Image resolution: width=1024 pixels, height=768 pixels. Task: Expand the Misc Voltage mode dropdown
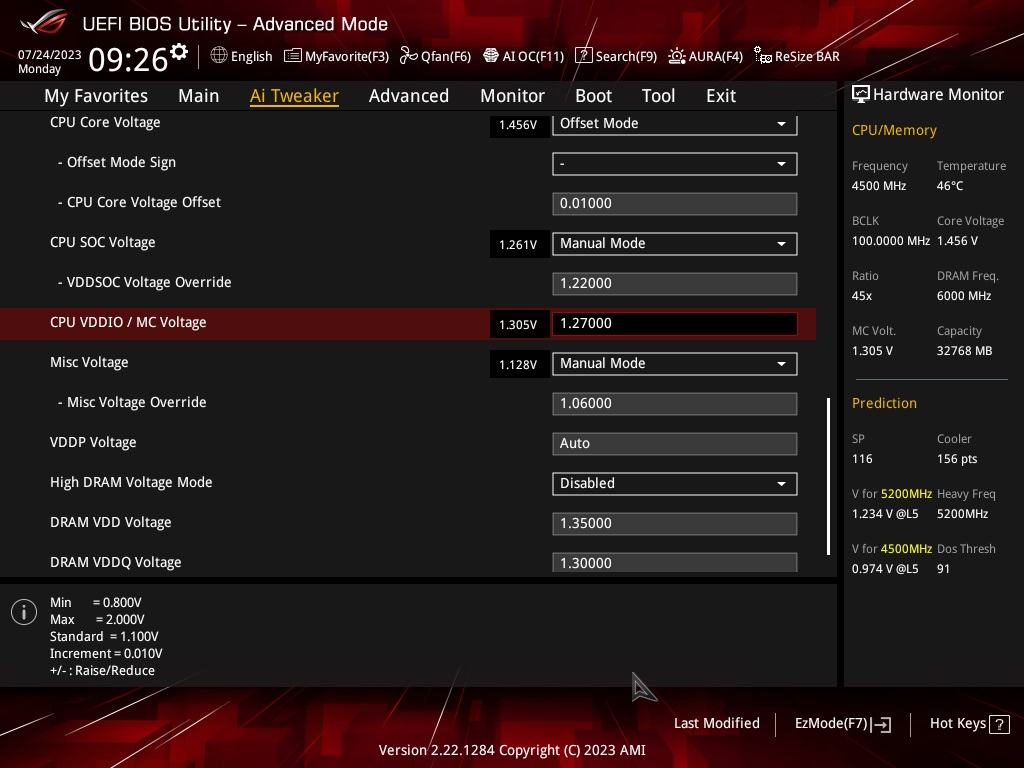pos(675,364)
